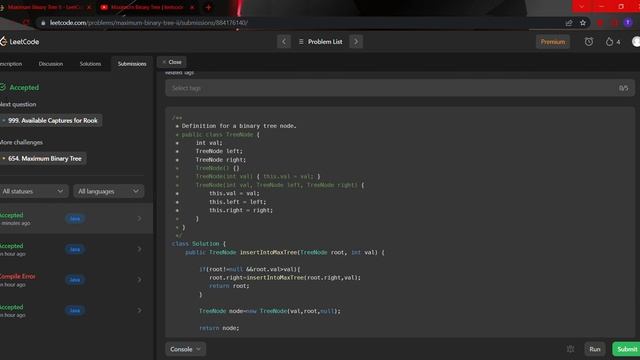Image resolution: width=640 pixels, height=360 pixels.
Task: Expand the All statuses dropdown
Action: (33, 191)
